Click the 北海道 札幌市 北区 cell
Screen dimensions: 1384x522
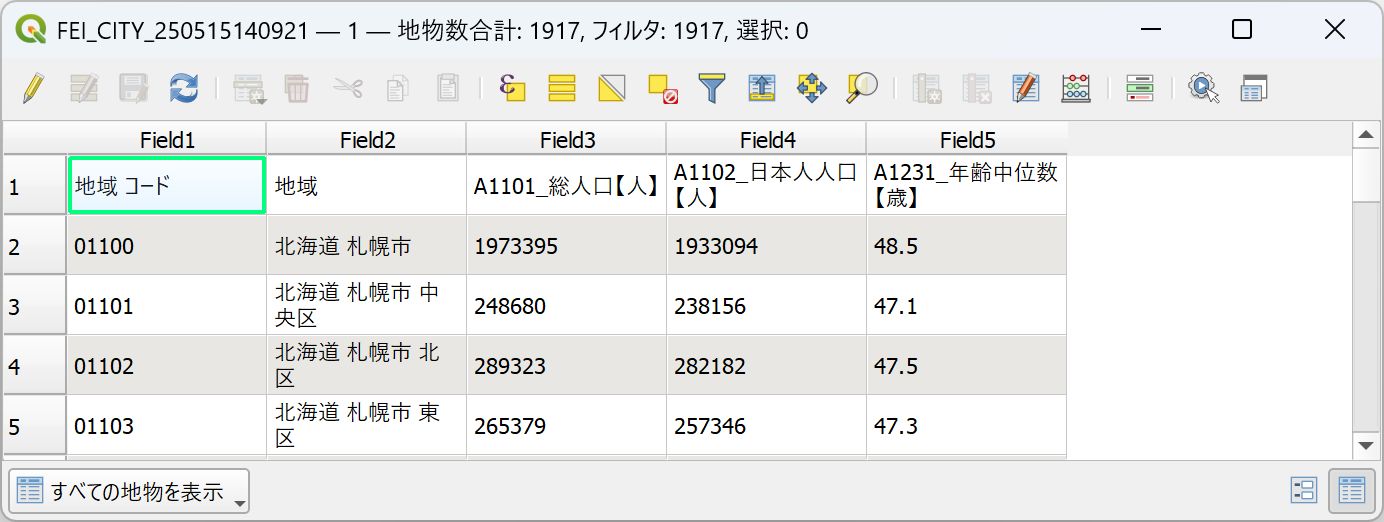coord(367,365)
